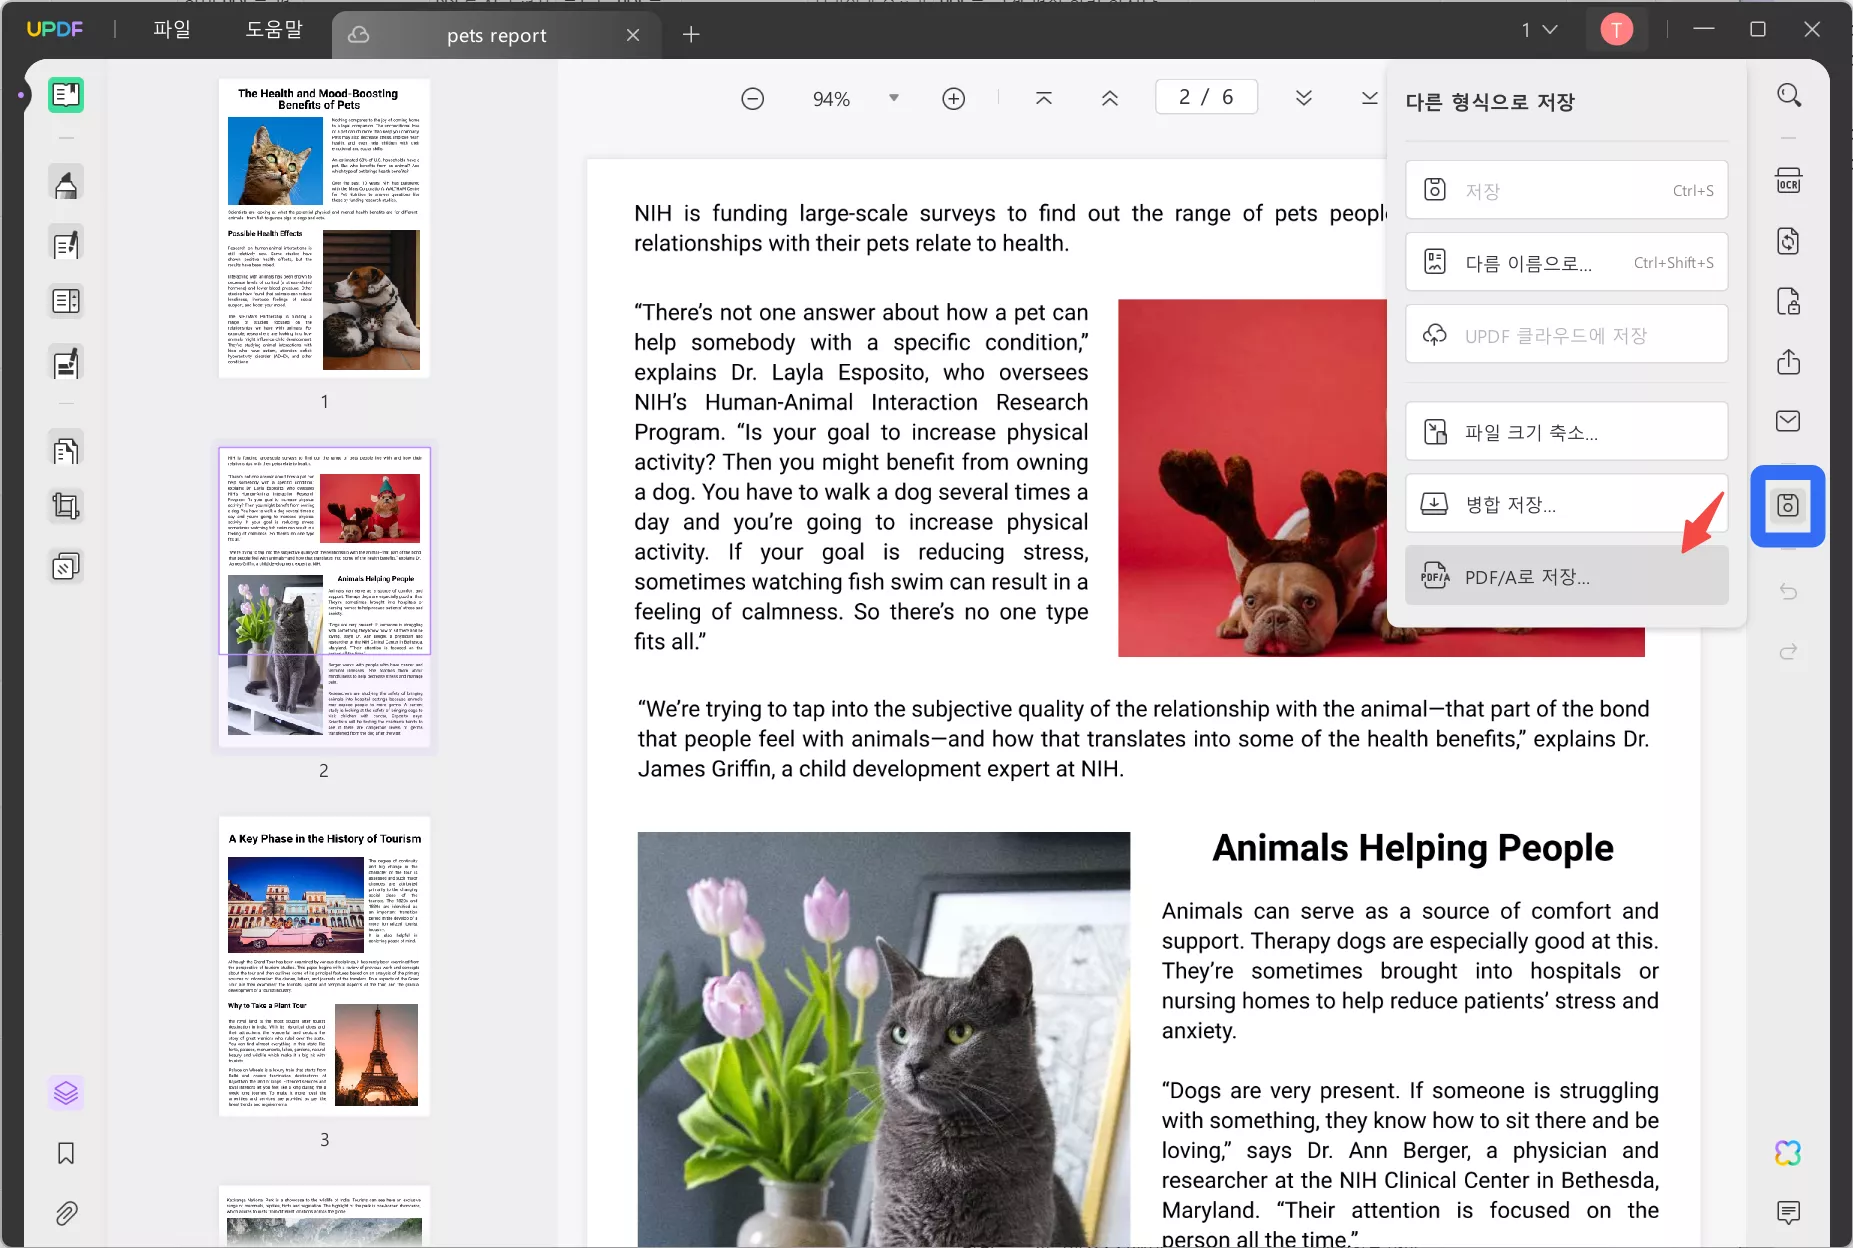The height and width of the screenshot is (1248, 1853).
Task: Open the 도움말 menu
Action: coord(274,30)
